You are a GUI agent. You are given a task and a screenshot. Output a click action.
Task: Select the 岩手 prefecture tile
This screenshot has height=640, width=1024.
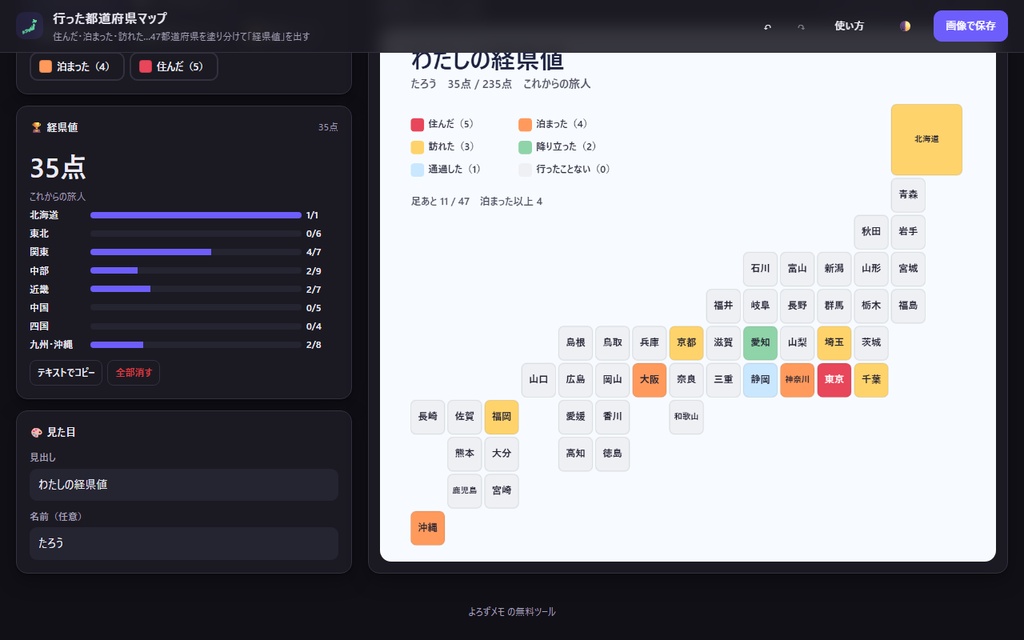[x=908, y=232]
